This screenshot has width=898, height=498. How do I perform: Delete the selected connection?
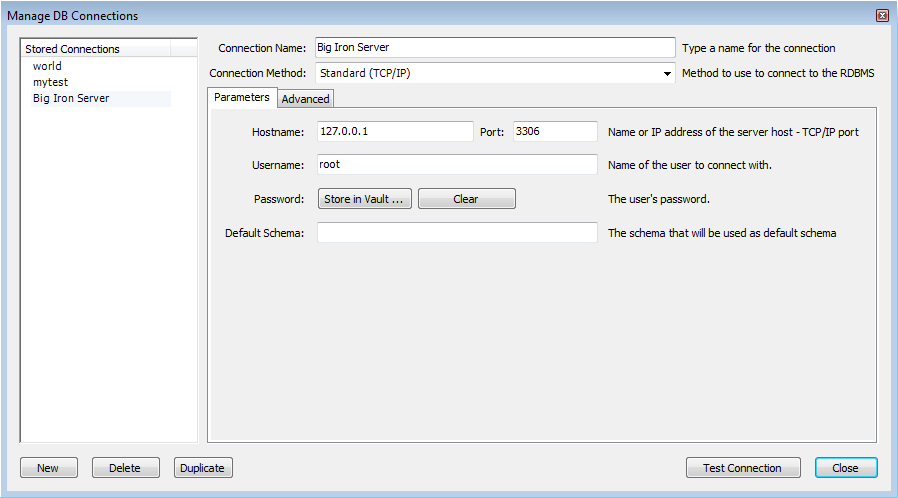[x=125, y=468]
